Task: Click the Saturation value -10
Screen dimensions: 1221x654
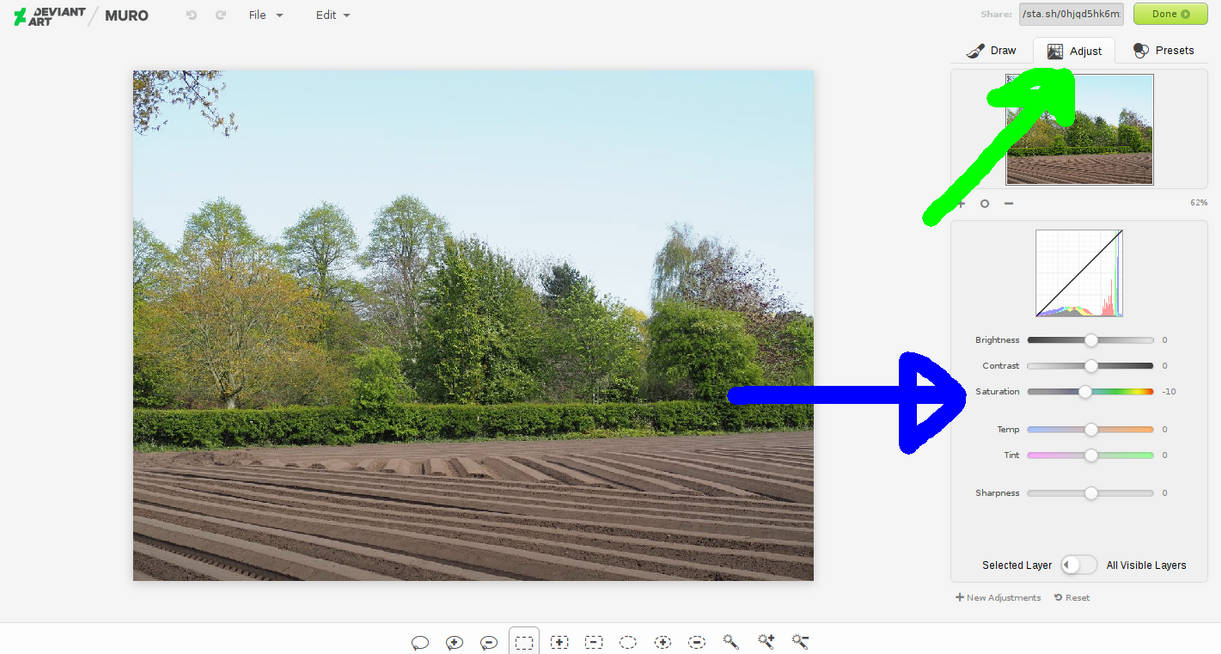Action: tap(1168, 392)
